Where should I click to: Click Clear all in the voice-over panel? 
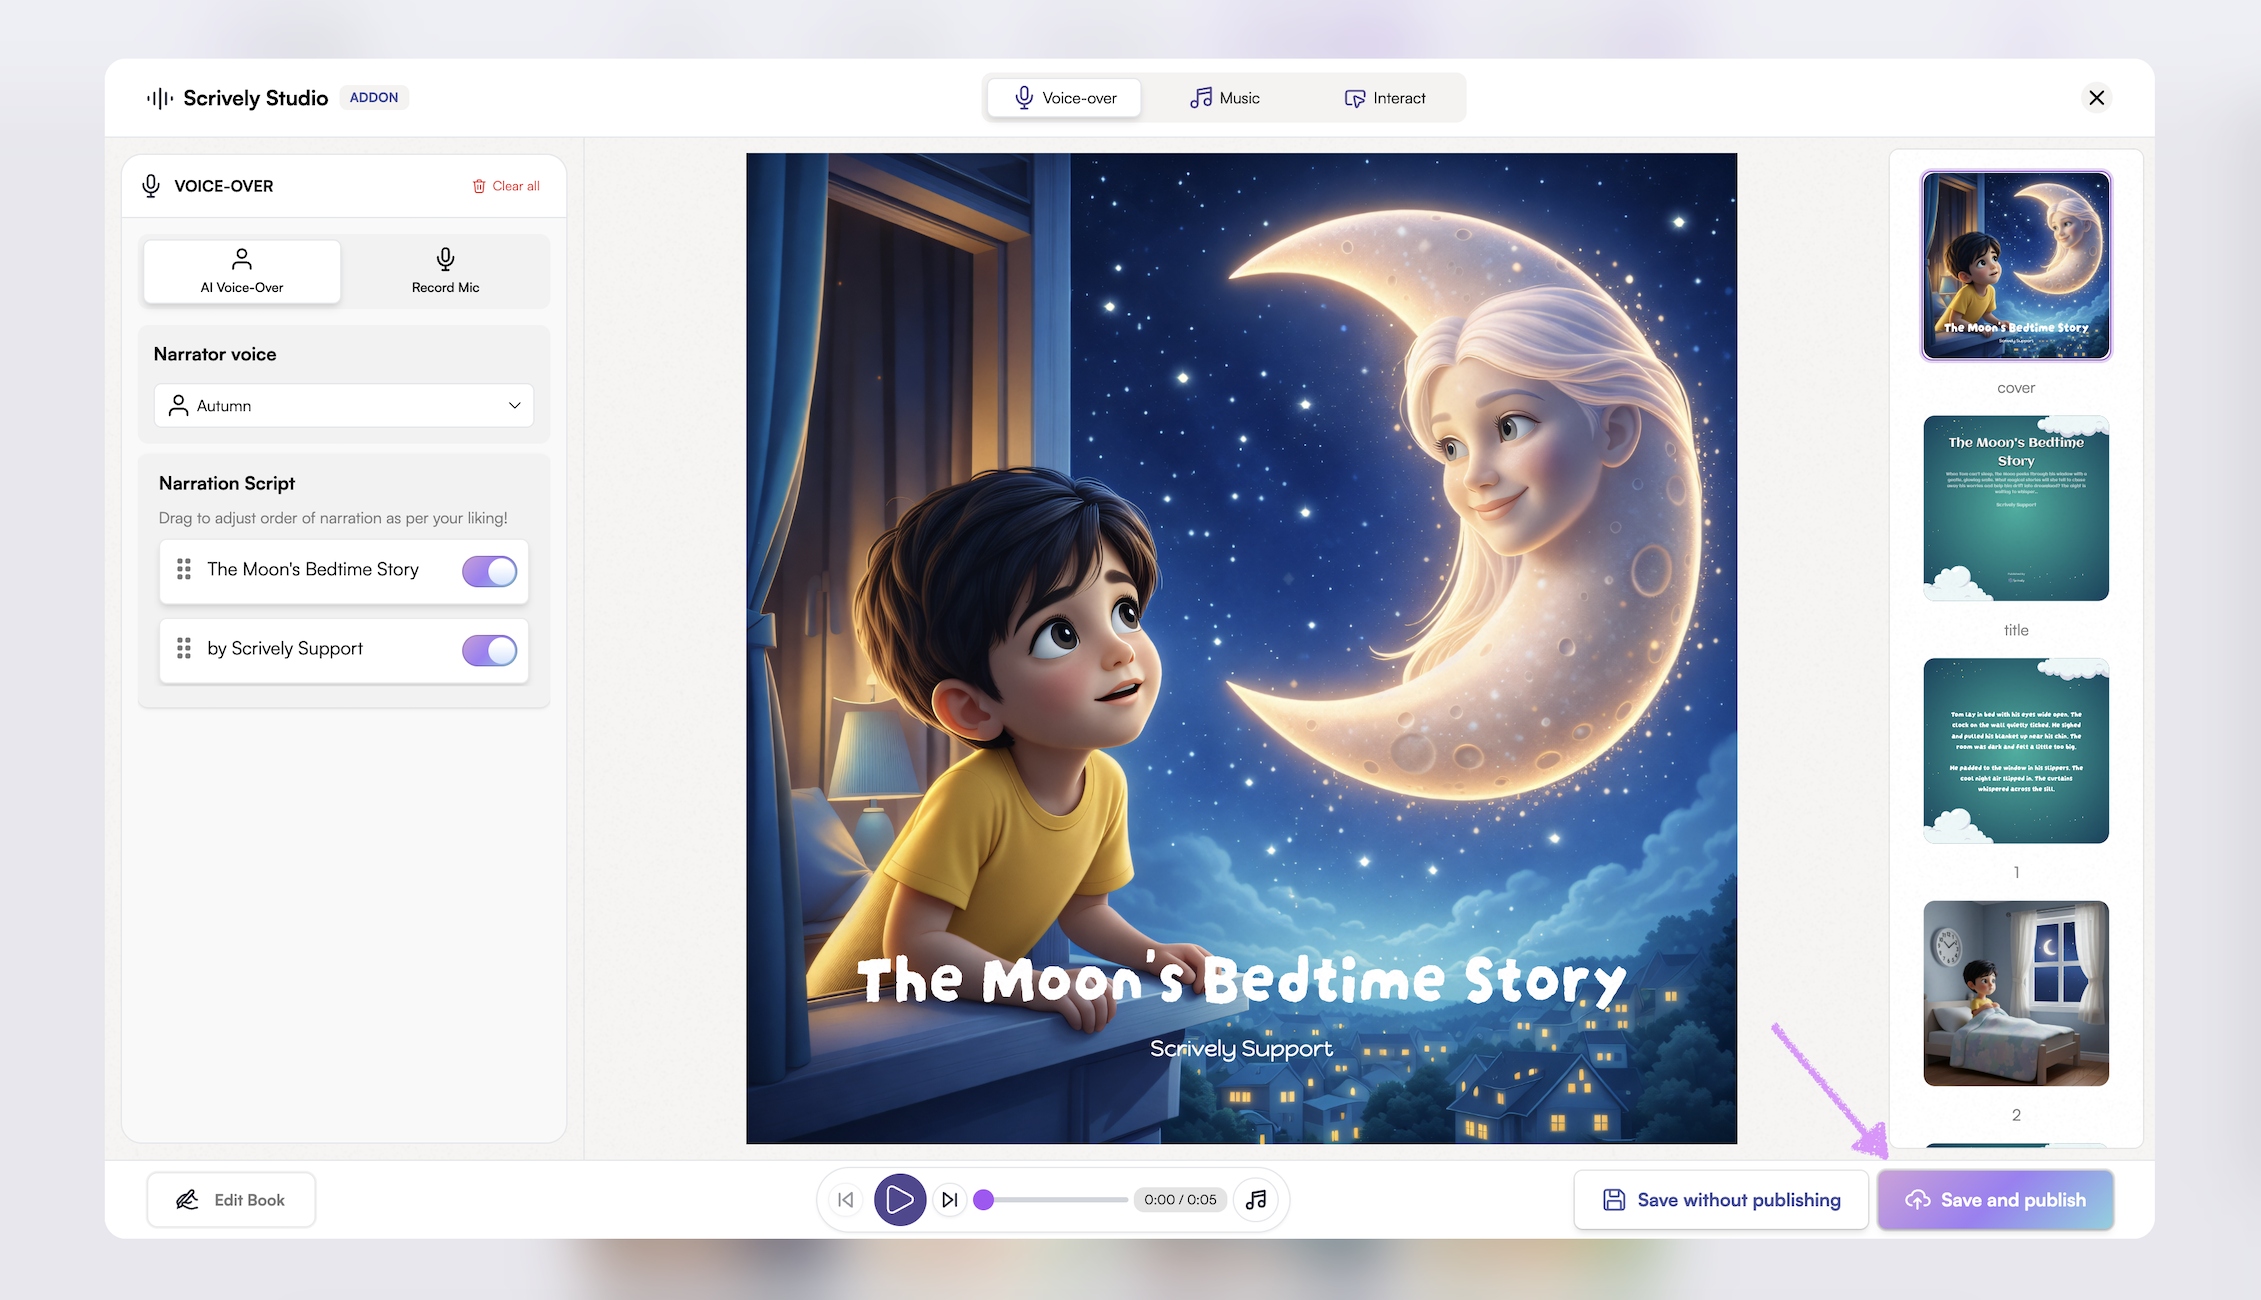pos(506,186)
